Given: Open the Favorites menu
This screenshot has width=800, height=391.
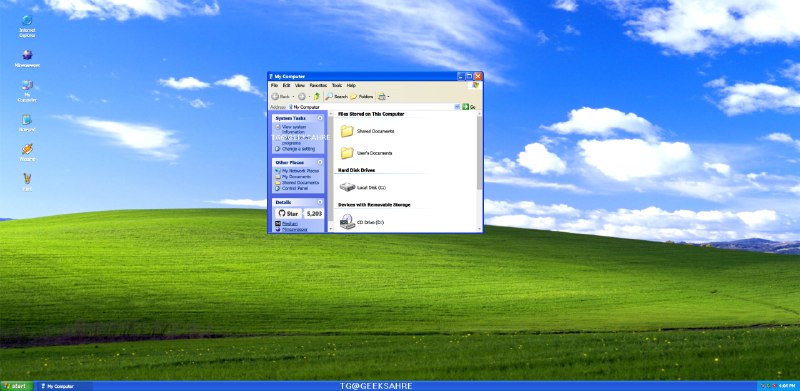Looking at the screenshot, I should coord(318,85).
